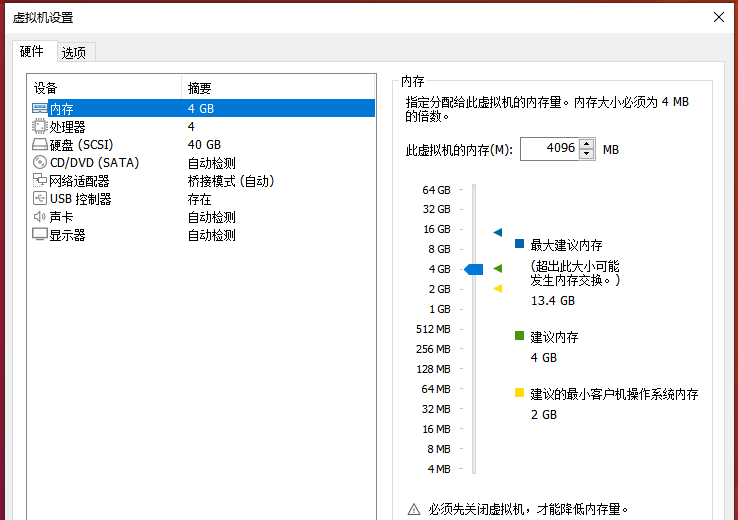Close the 虚拟机设置 dialog

[x=719, y=17]
